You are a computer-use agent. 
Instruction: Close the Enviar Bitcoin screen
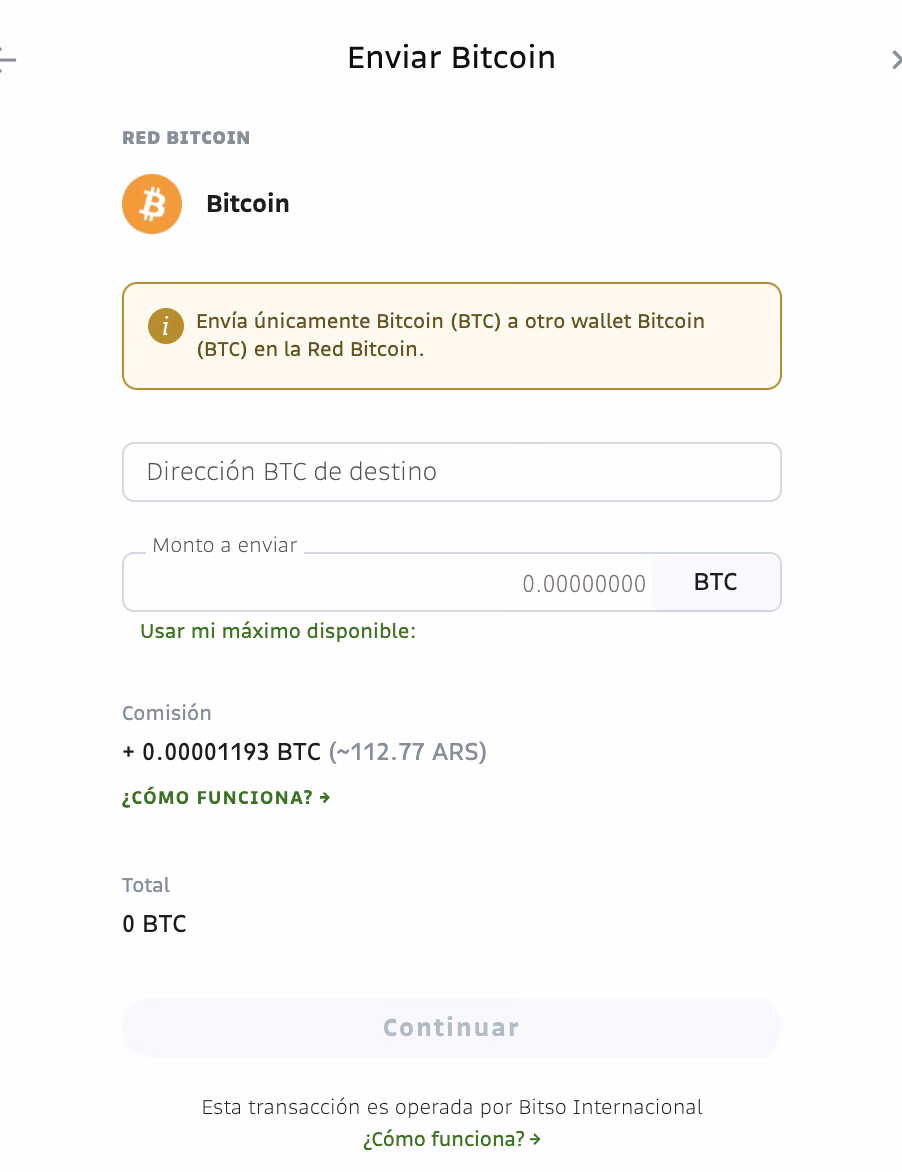pyautogui.click(x=896, y=59)
